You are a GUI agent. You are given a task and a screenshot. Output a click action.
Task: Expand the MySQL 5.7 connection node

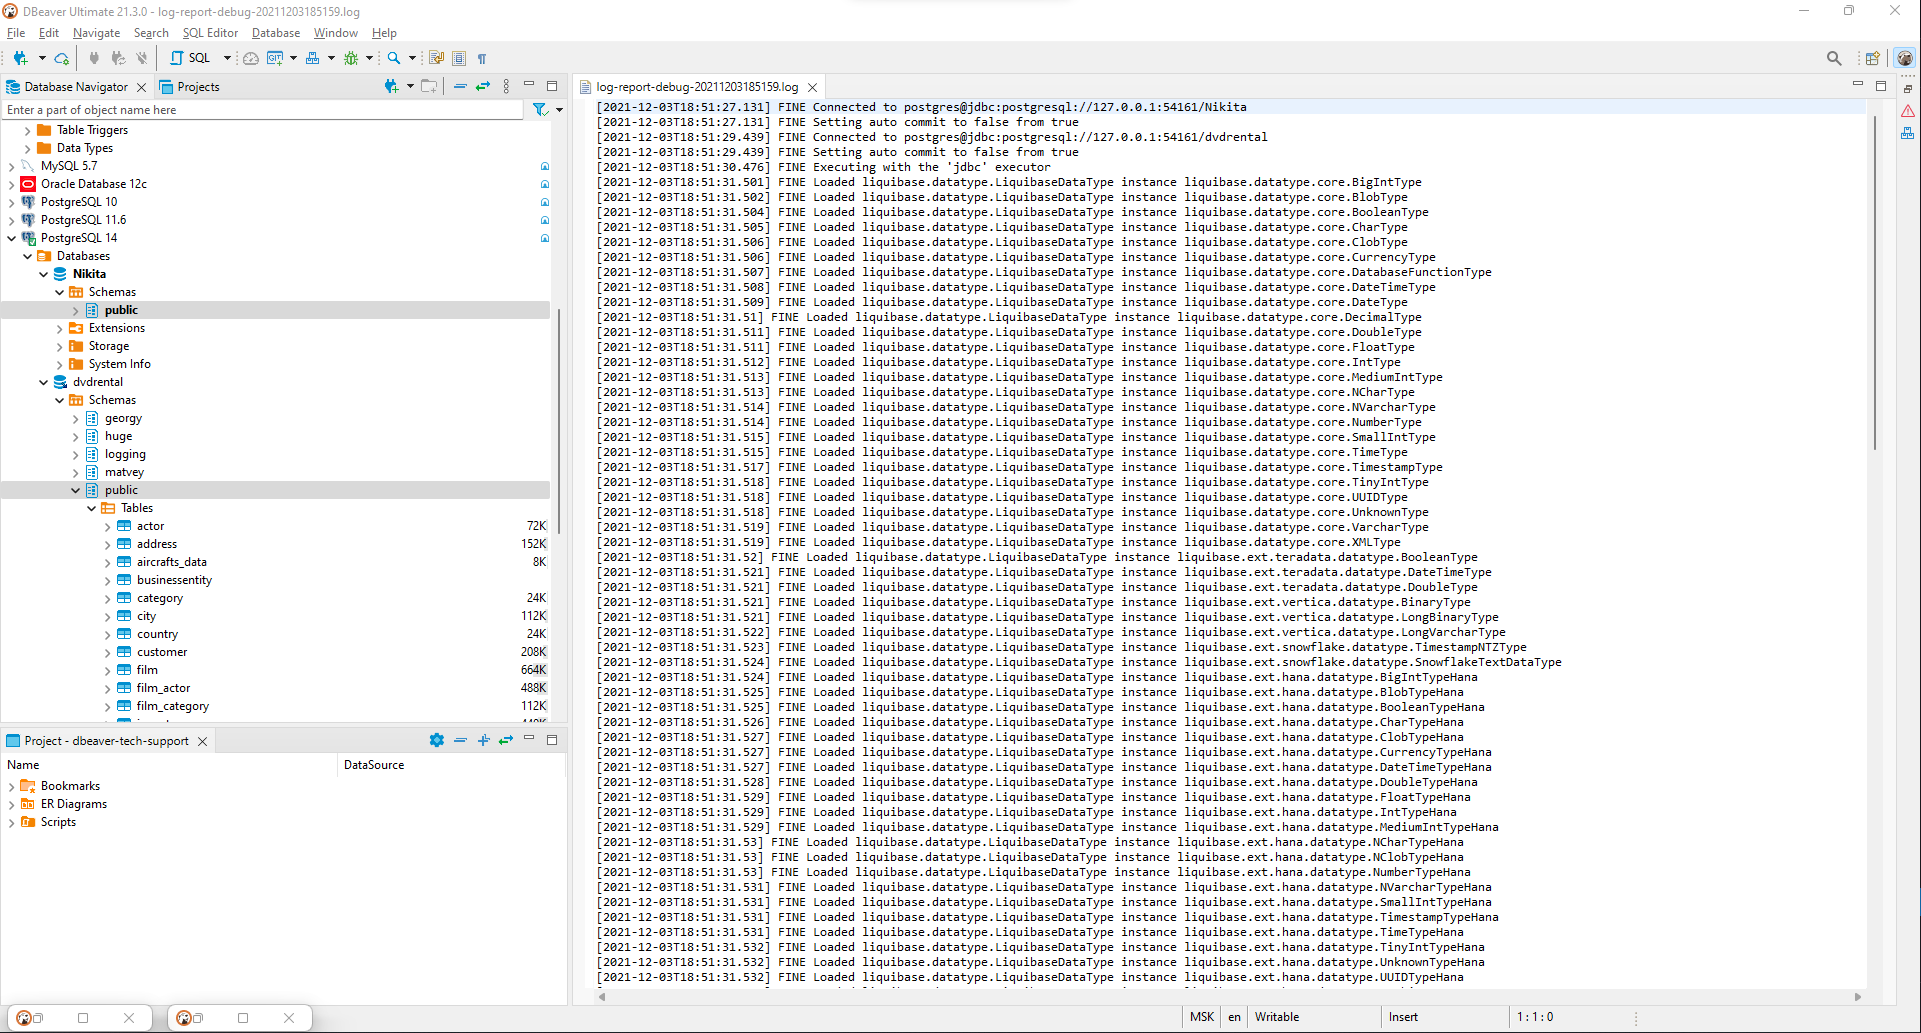pos(11,166)
